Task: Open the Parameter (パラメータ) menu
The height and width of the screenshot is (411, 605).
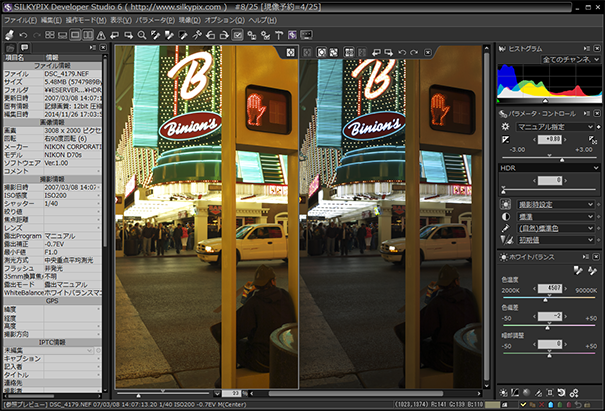Action: (155, 20)
